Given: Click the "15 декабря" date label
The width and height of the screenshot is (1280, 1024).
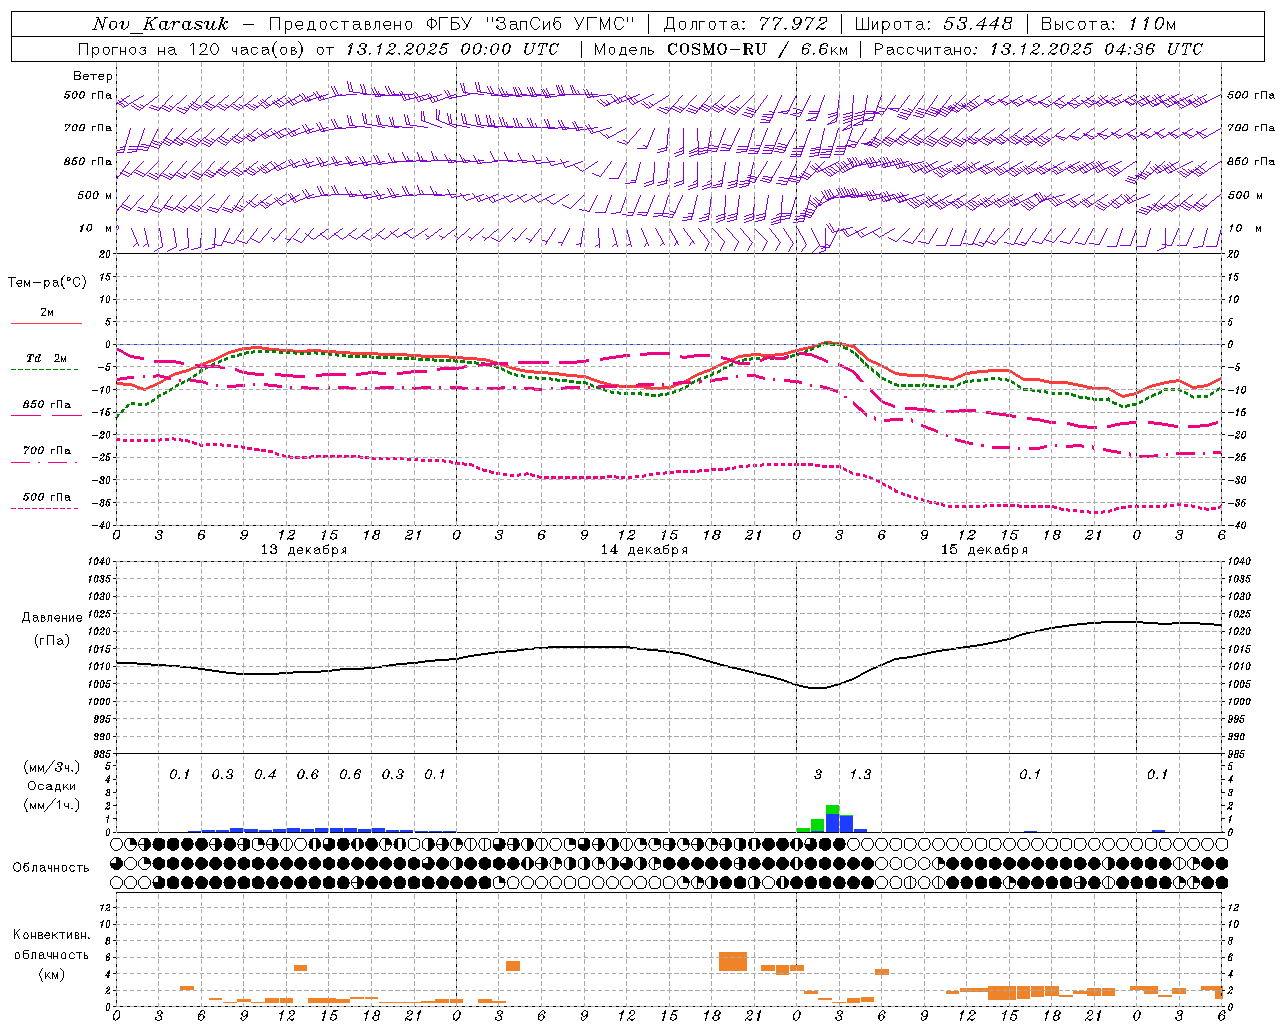Looking at the screenshot, I should [984, 550].
